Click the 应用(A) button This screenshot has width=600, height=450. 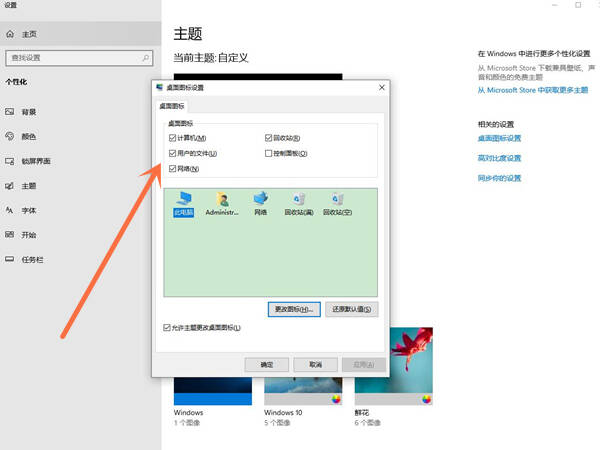pos(364,364)
